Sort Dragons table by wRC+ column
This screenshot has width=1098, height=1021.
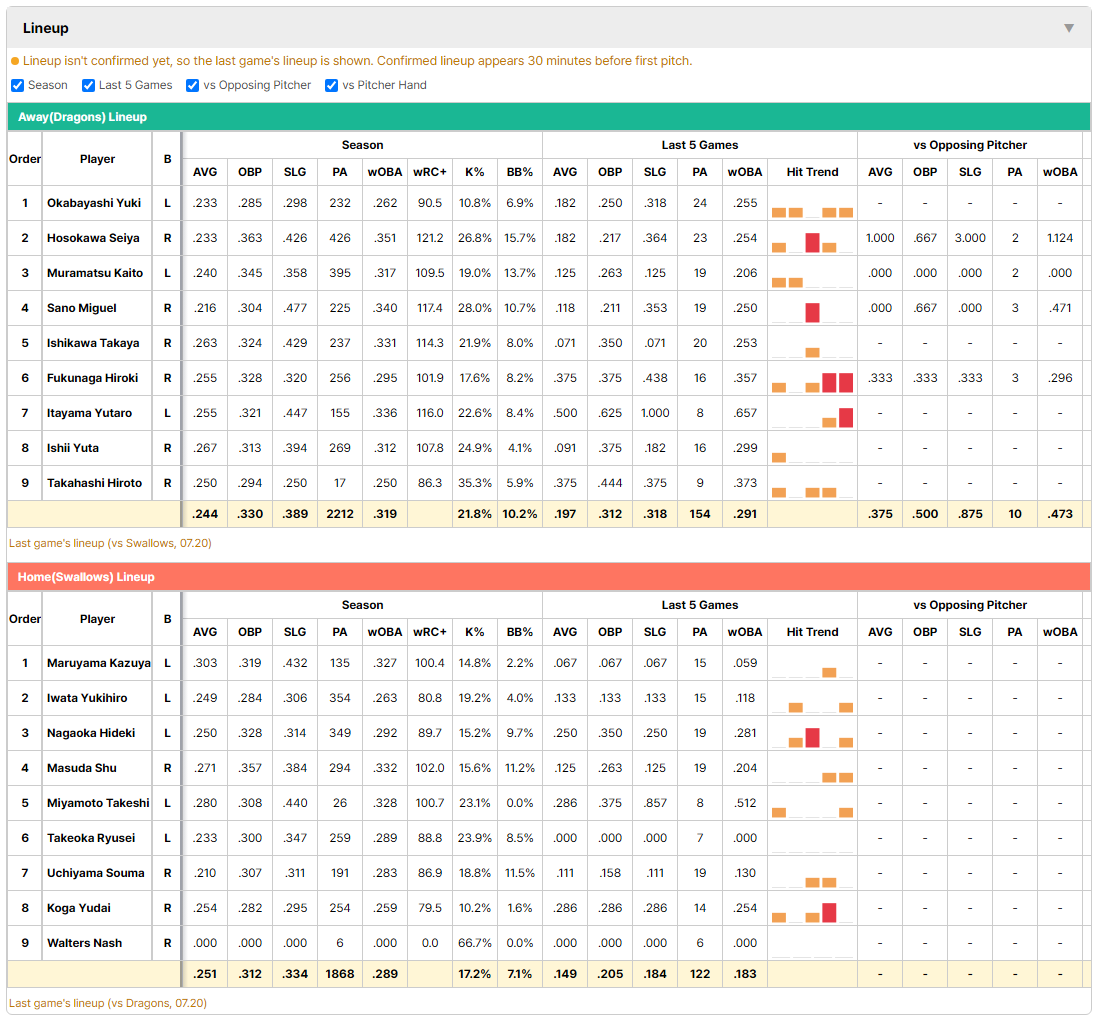(x=429, y=172)
